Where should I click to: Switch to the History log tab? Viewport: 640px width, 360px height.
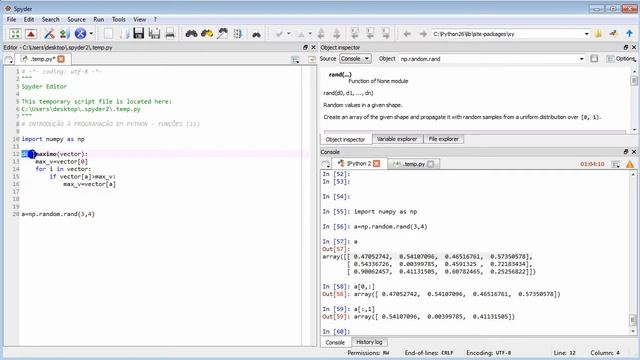tap(369, 342)
